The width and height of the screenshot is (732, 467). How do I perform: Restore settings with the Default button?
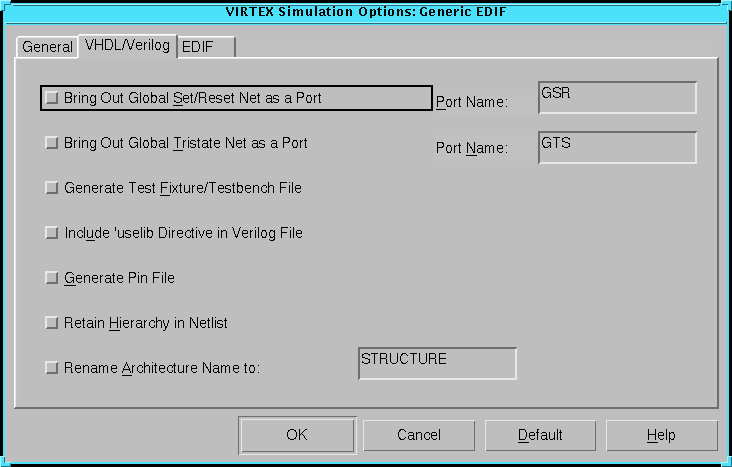540,435
